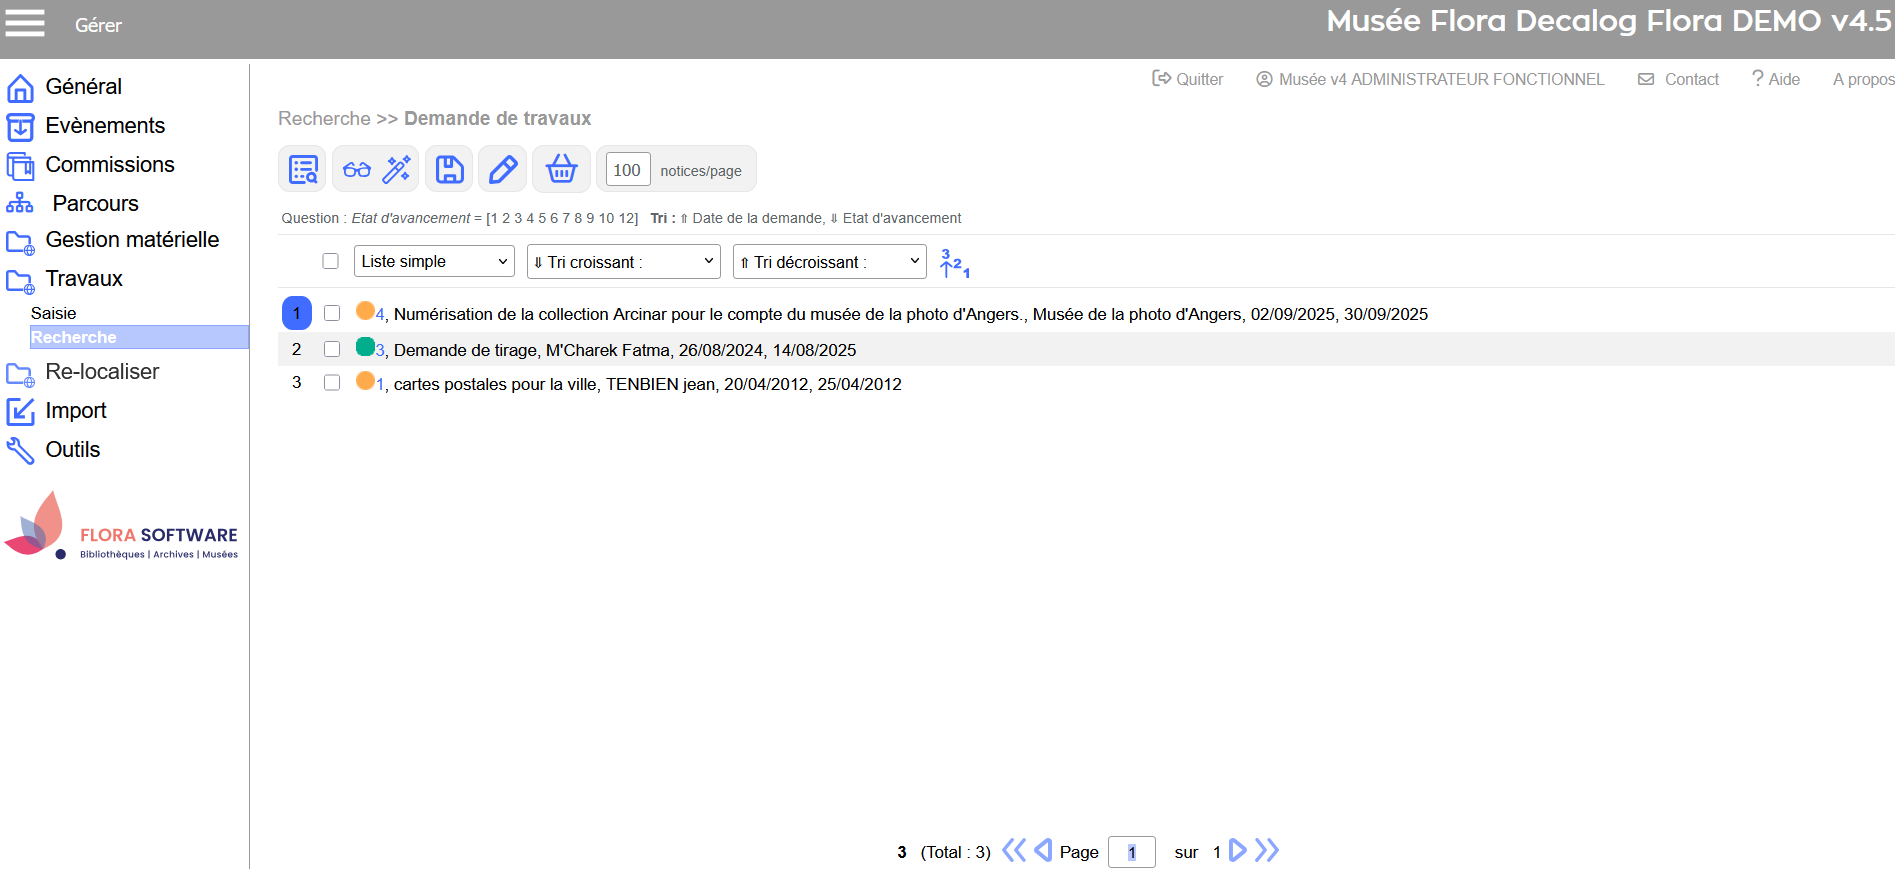Select Saisie under Travaux
1895x869 pixels.
point(54,313)
